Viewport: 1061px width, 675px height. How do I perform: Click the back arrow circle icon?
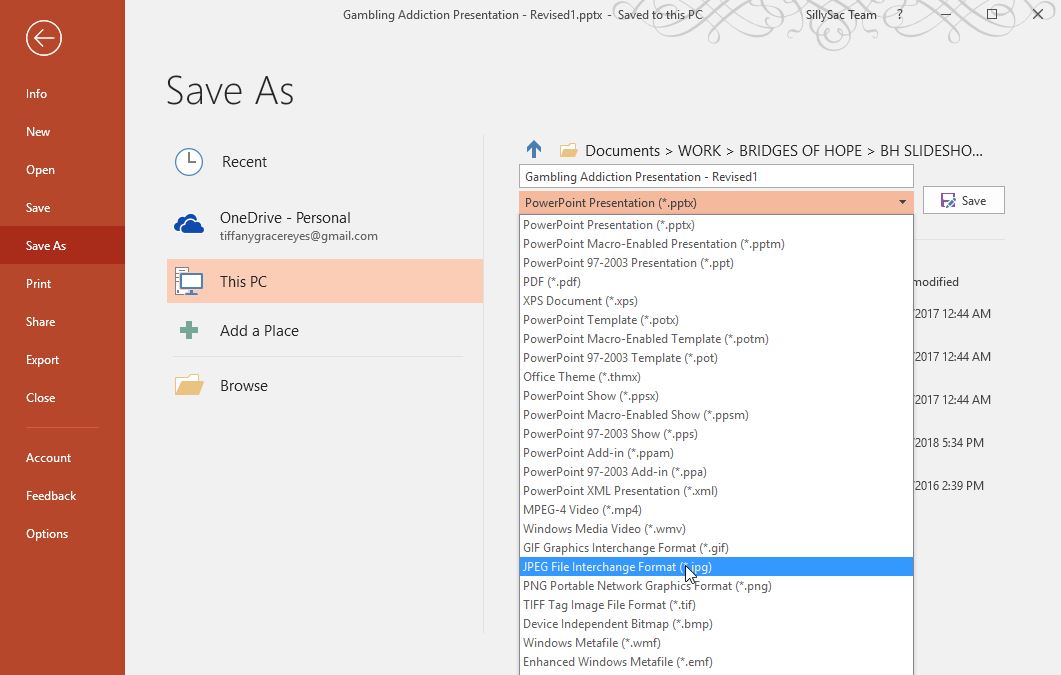44,39
